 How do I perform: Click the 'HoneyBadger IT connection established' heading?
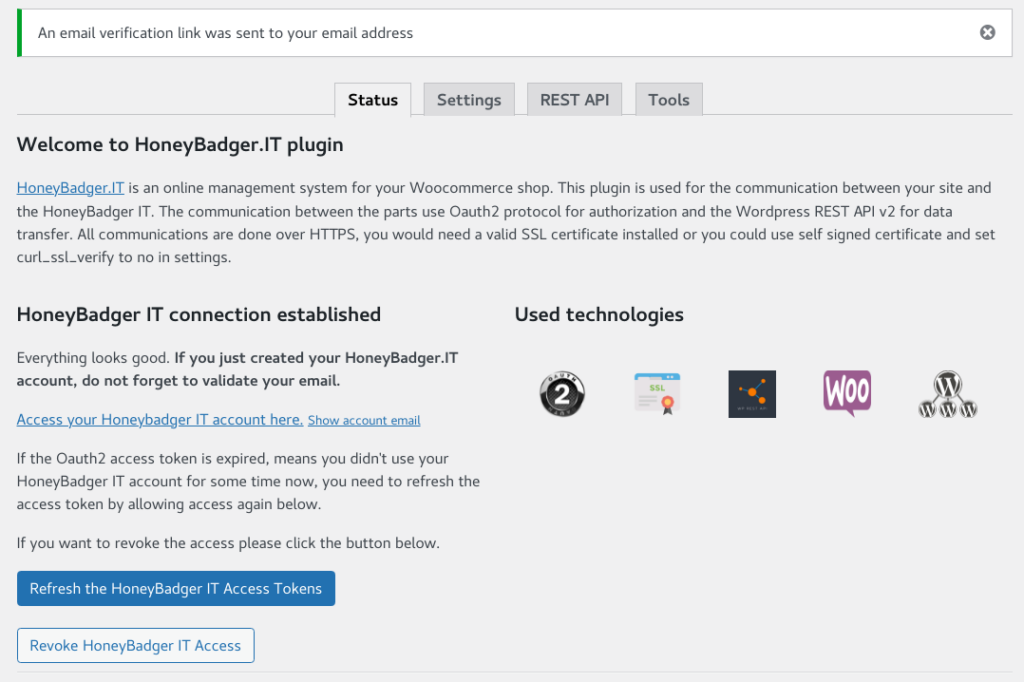[x=199, y=315]
